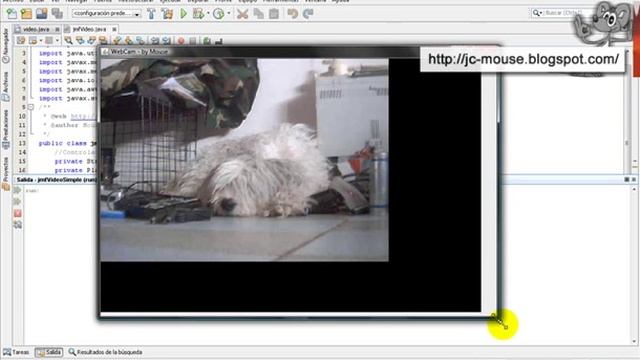Click the red Stop process output icon
Viewport: 640px width, 360px height.
[18, 213]
